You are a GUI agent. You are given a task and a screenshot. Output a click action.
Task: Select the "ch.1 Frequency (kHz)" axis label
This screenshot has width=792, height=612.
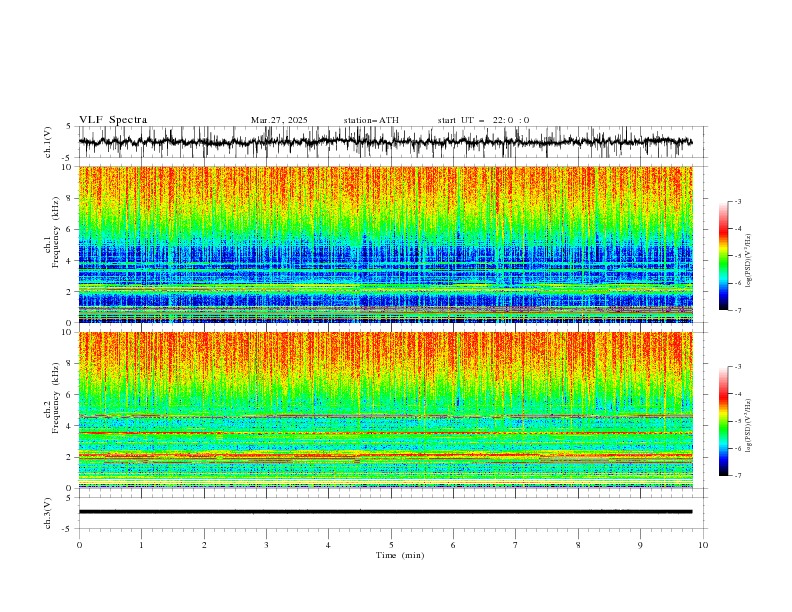pyautogui.click(x=52, y=231)
